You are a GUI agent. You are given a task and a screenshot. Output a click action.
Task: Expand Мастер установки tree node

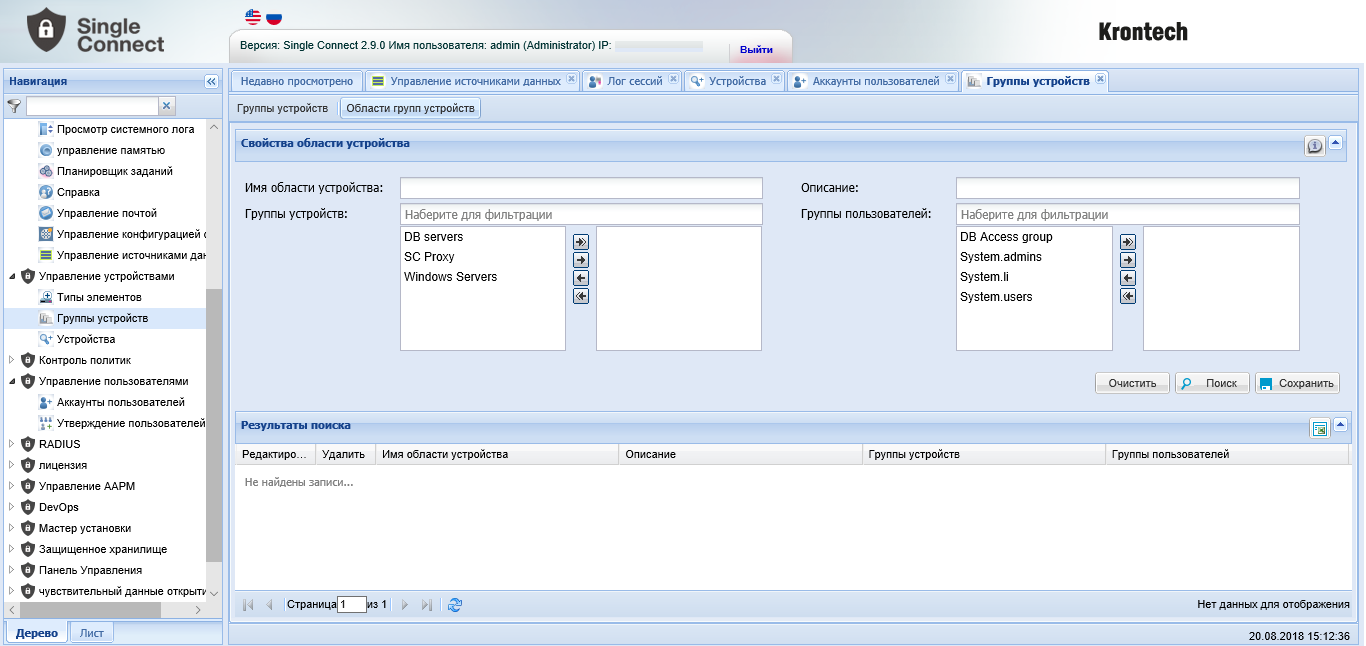point(12,528)
